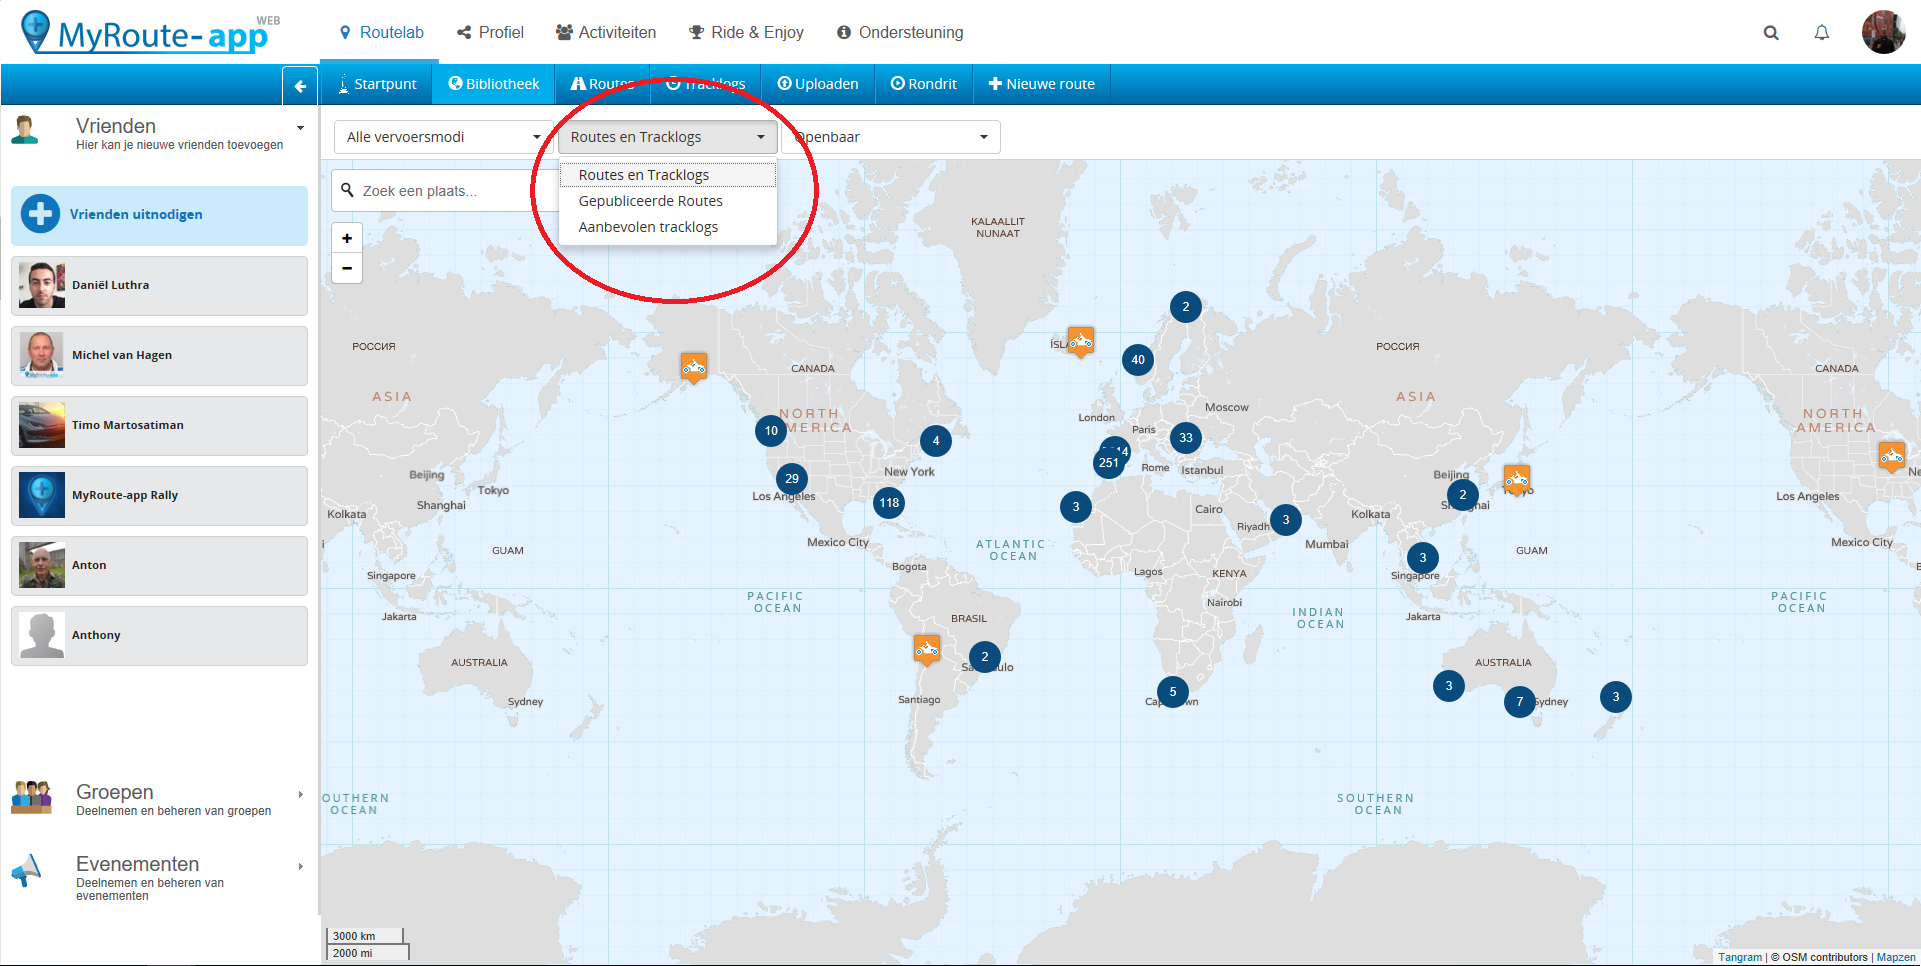Open Mapzen attribution link
This screenshot has width=1921, height=966.
coord(1896,957)
